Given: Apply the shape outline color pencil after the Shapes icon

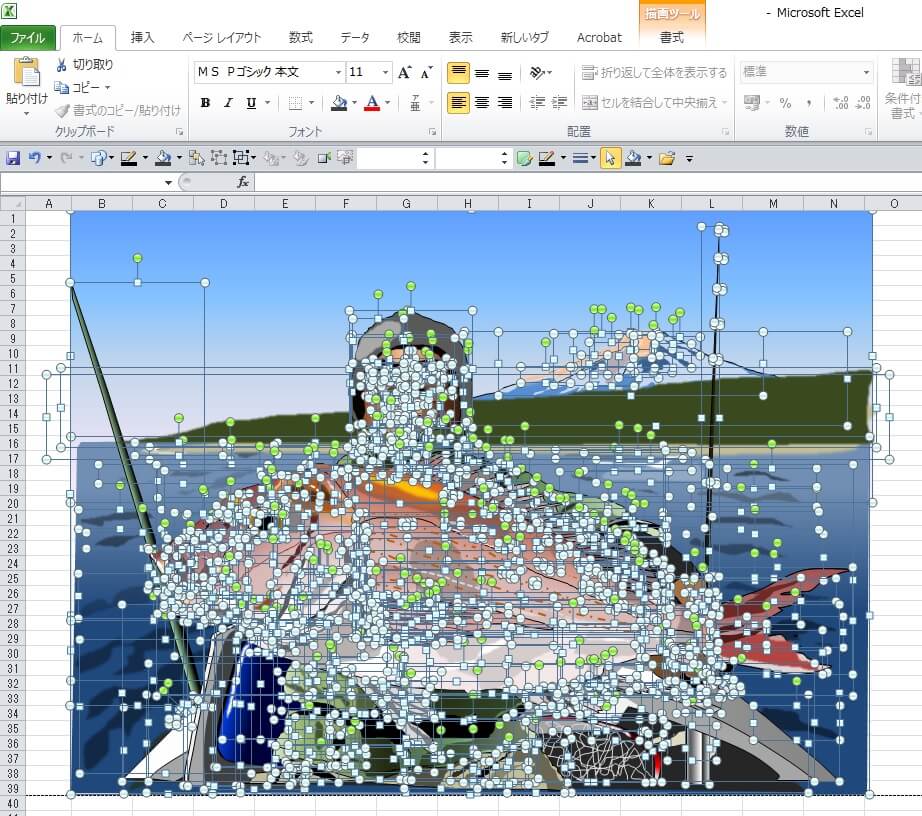Looking at the screenshot, I should click(x=128, y=158).
